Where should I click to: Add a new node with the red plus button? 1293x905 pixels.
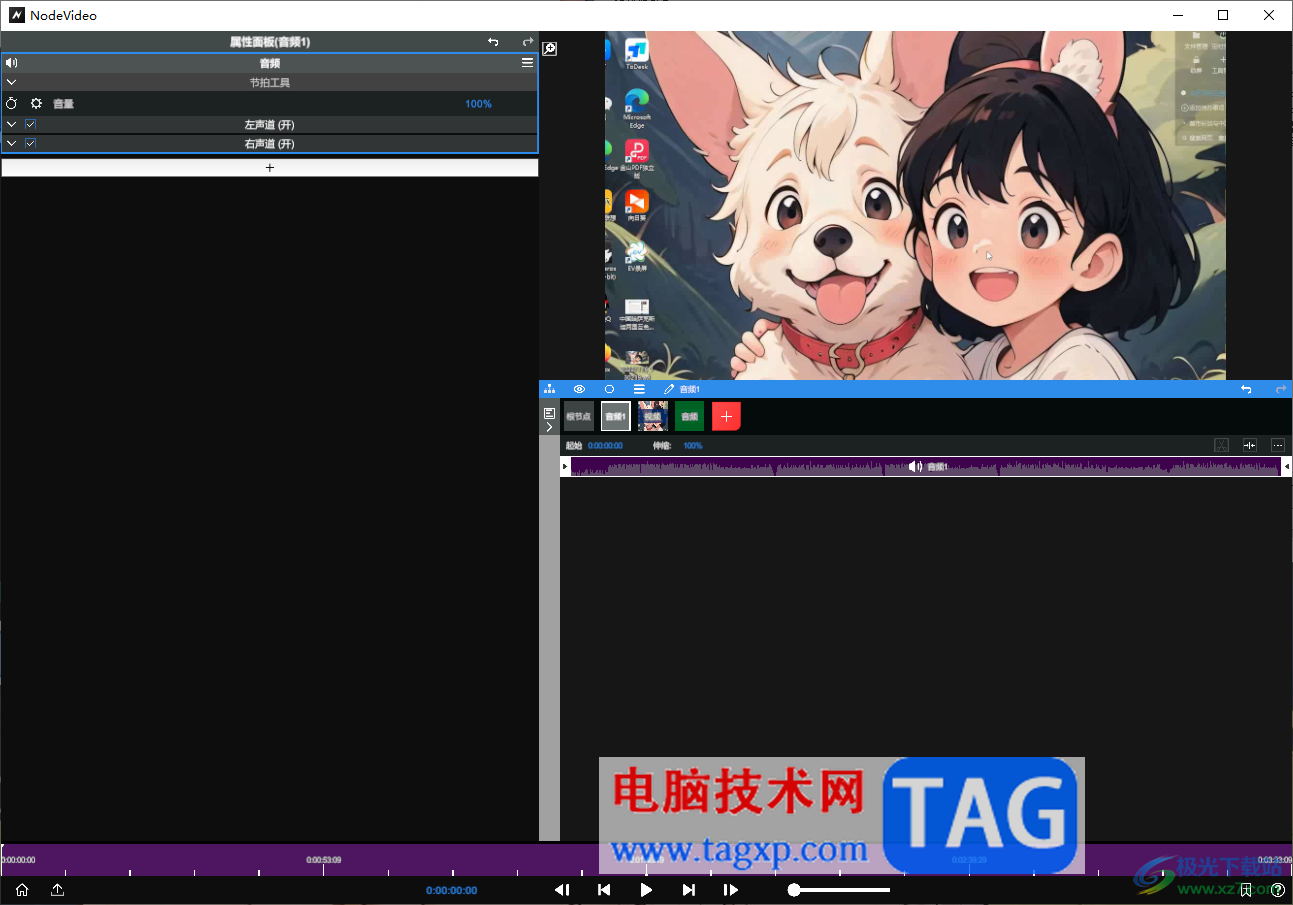[x=727, y=416]
